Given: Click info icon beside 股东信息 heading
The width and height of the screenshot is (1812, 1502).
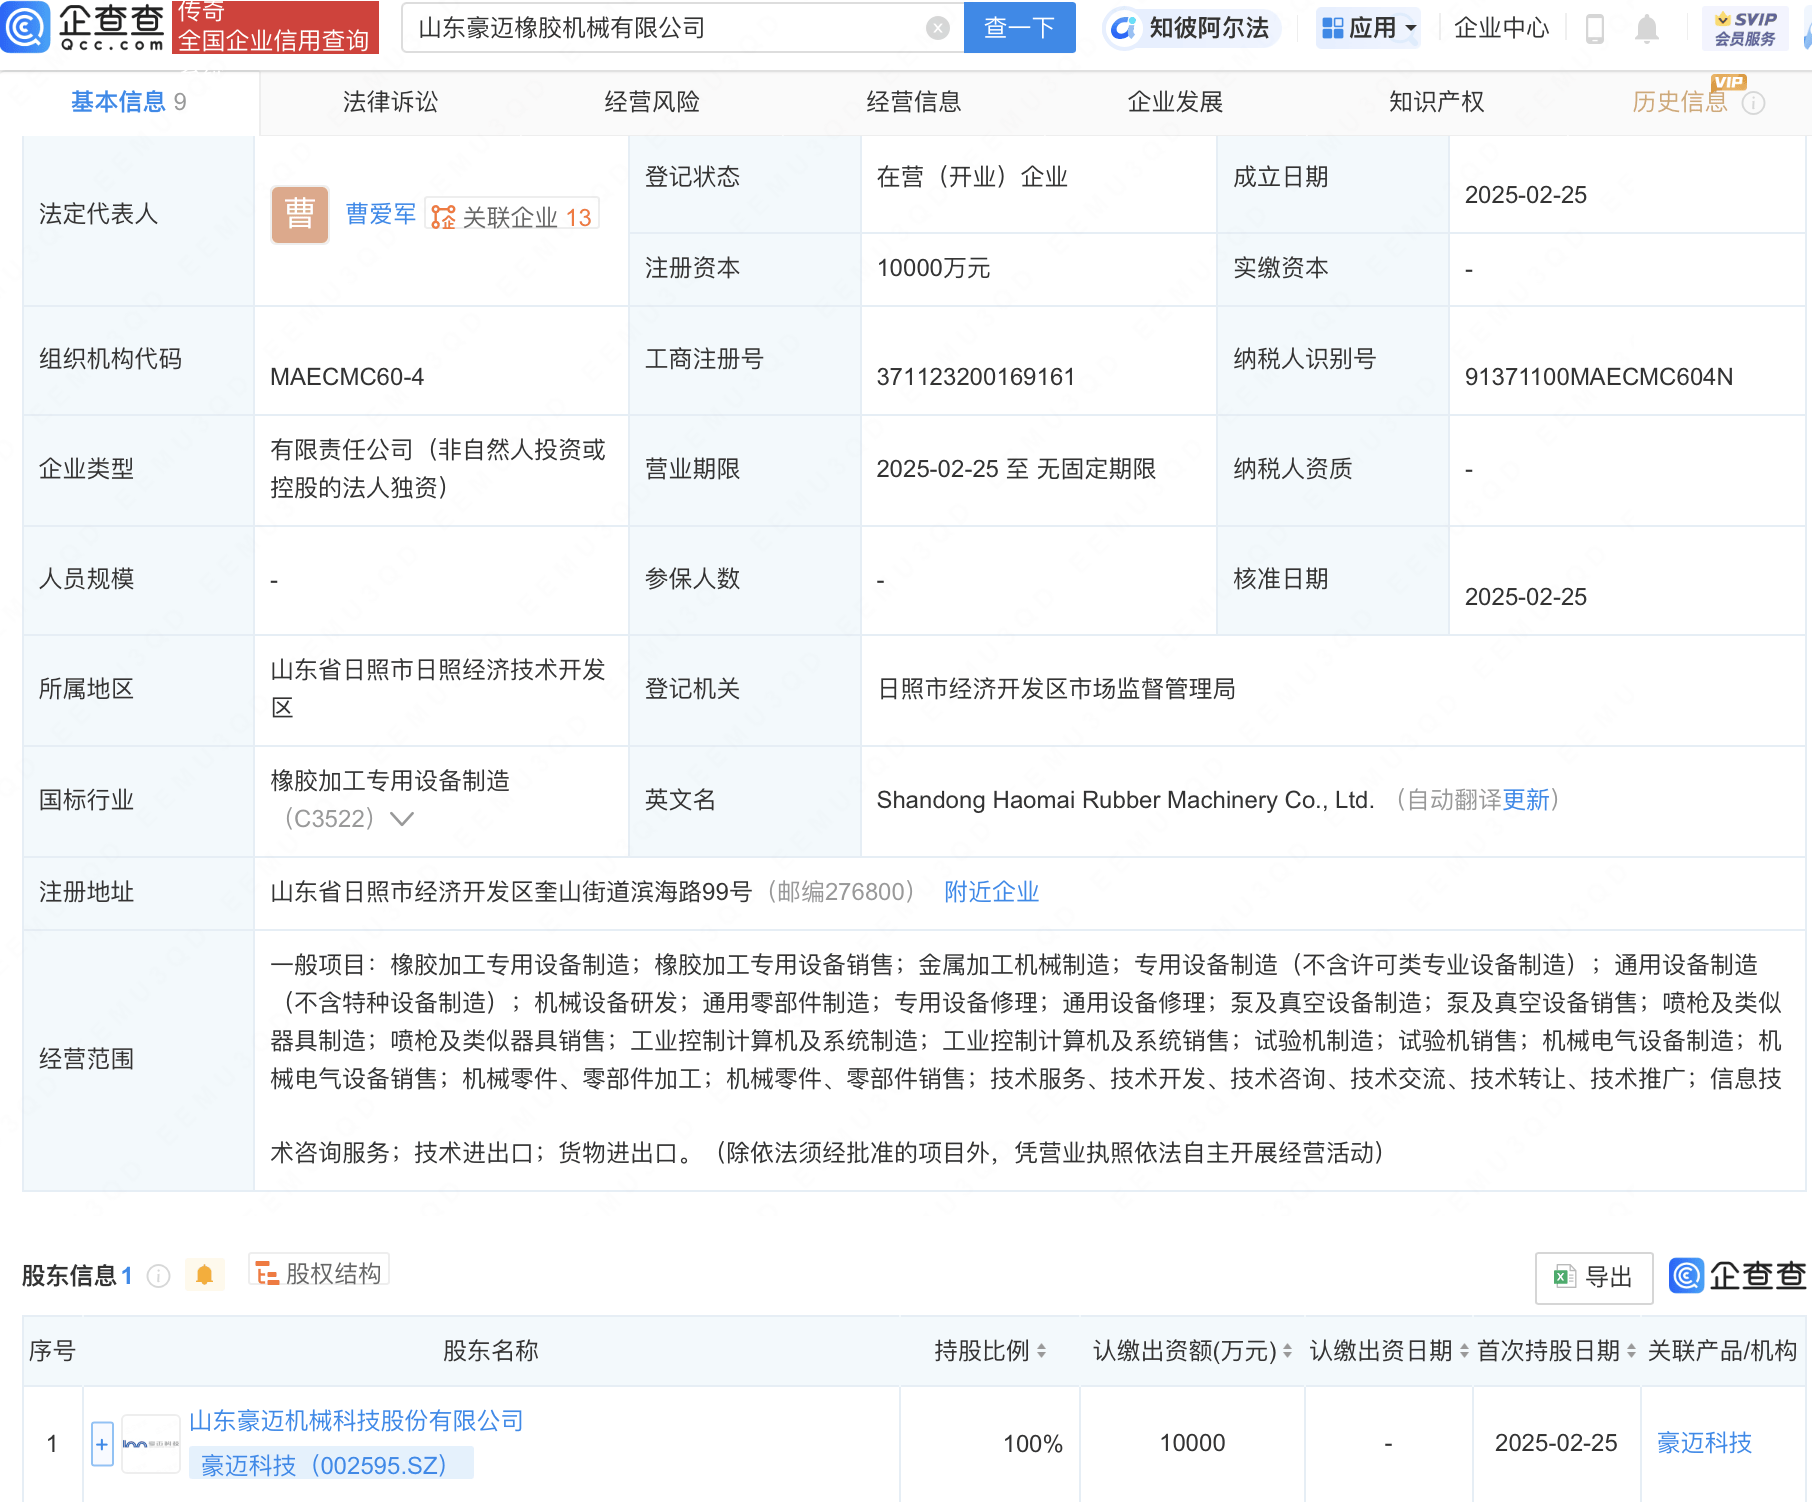Looking at the screenshot, I should click(158, 1276).
